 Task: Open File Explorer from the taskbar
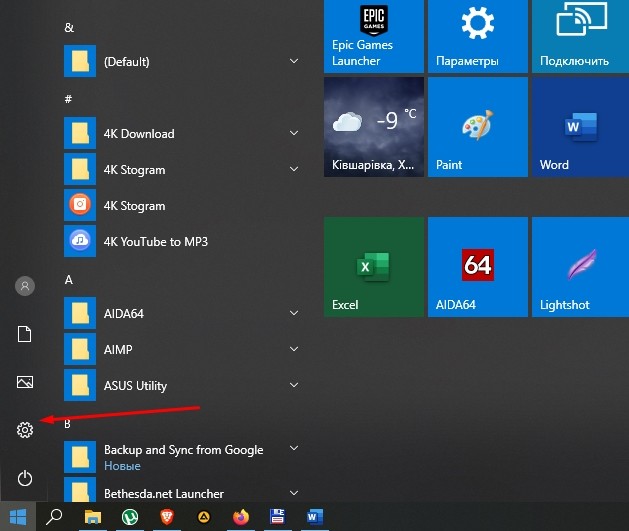click(x=93, y=517)
